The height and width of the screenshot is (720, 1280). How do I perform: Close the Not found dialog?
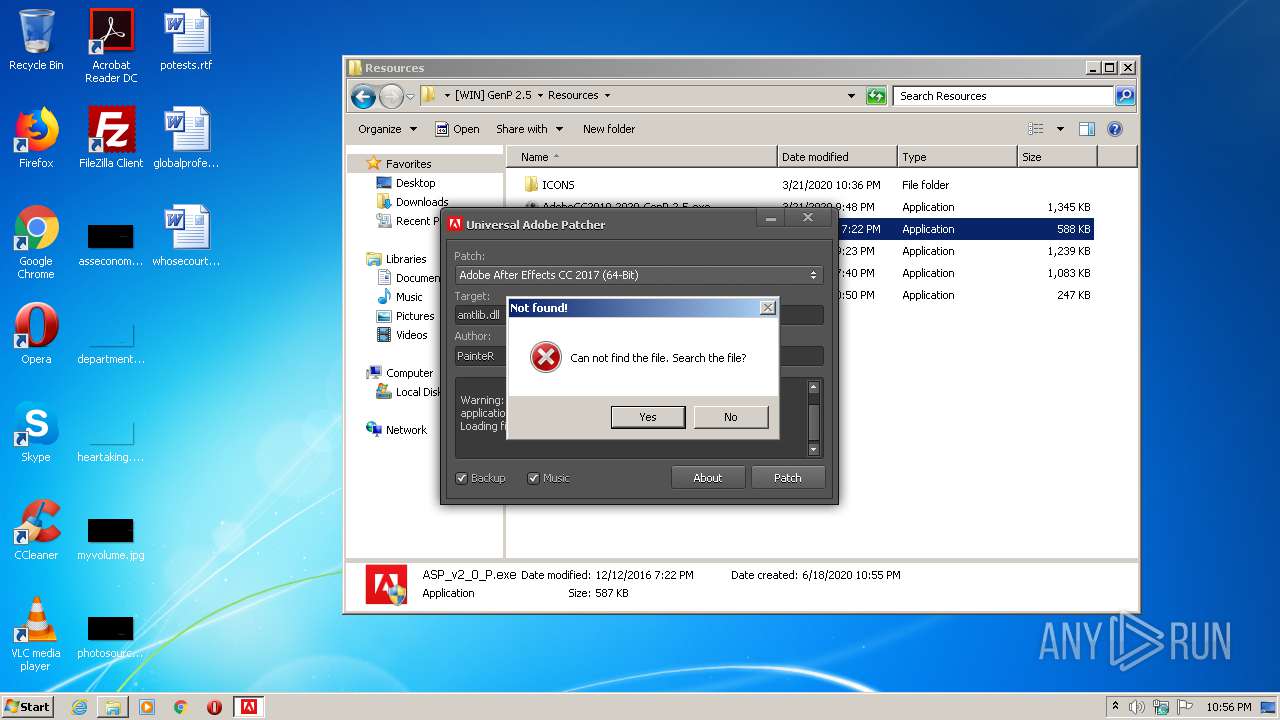767,308
